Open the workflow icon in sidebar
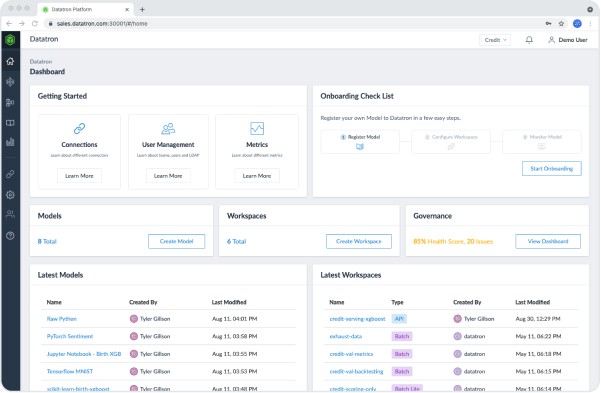601x393 pixels. [10, 102]
